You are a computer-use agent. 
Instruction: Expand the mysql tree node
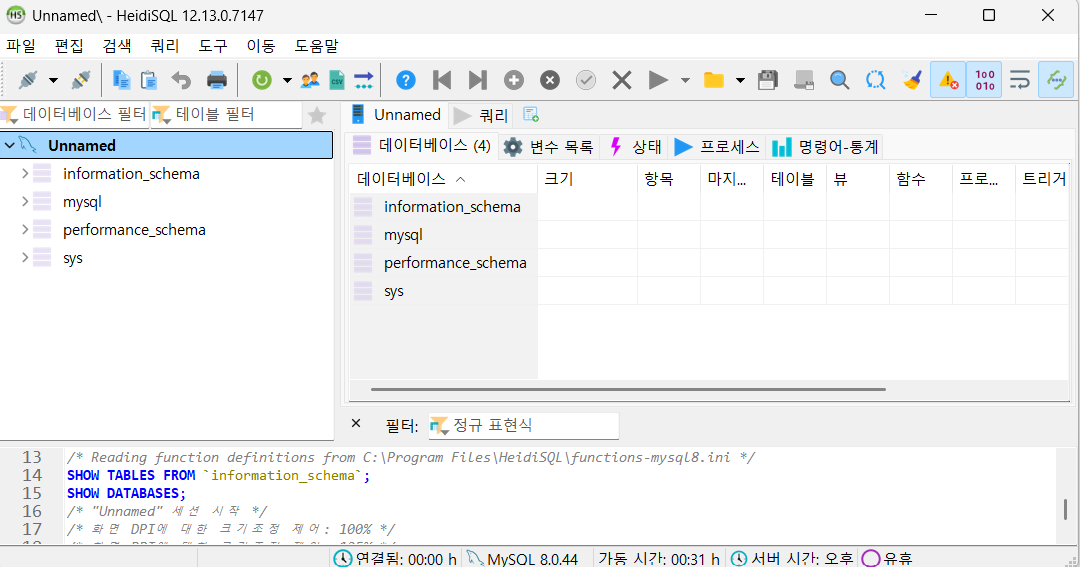point(25,202)
